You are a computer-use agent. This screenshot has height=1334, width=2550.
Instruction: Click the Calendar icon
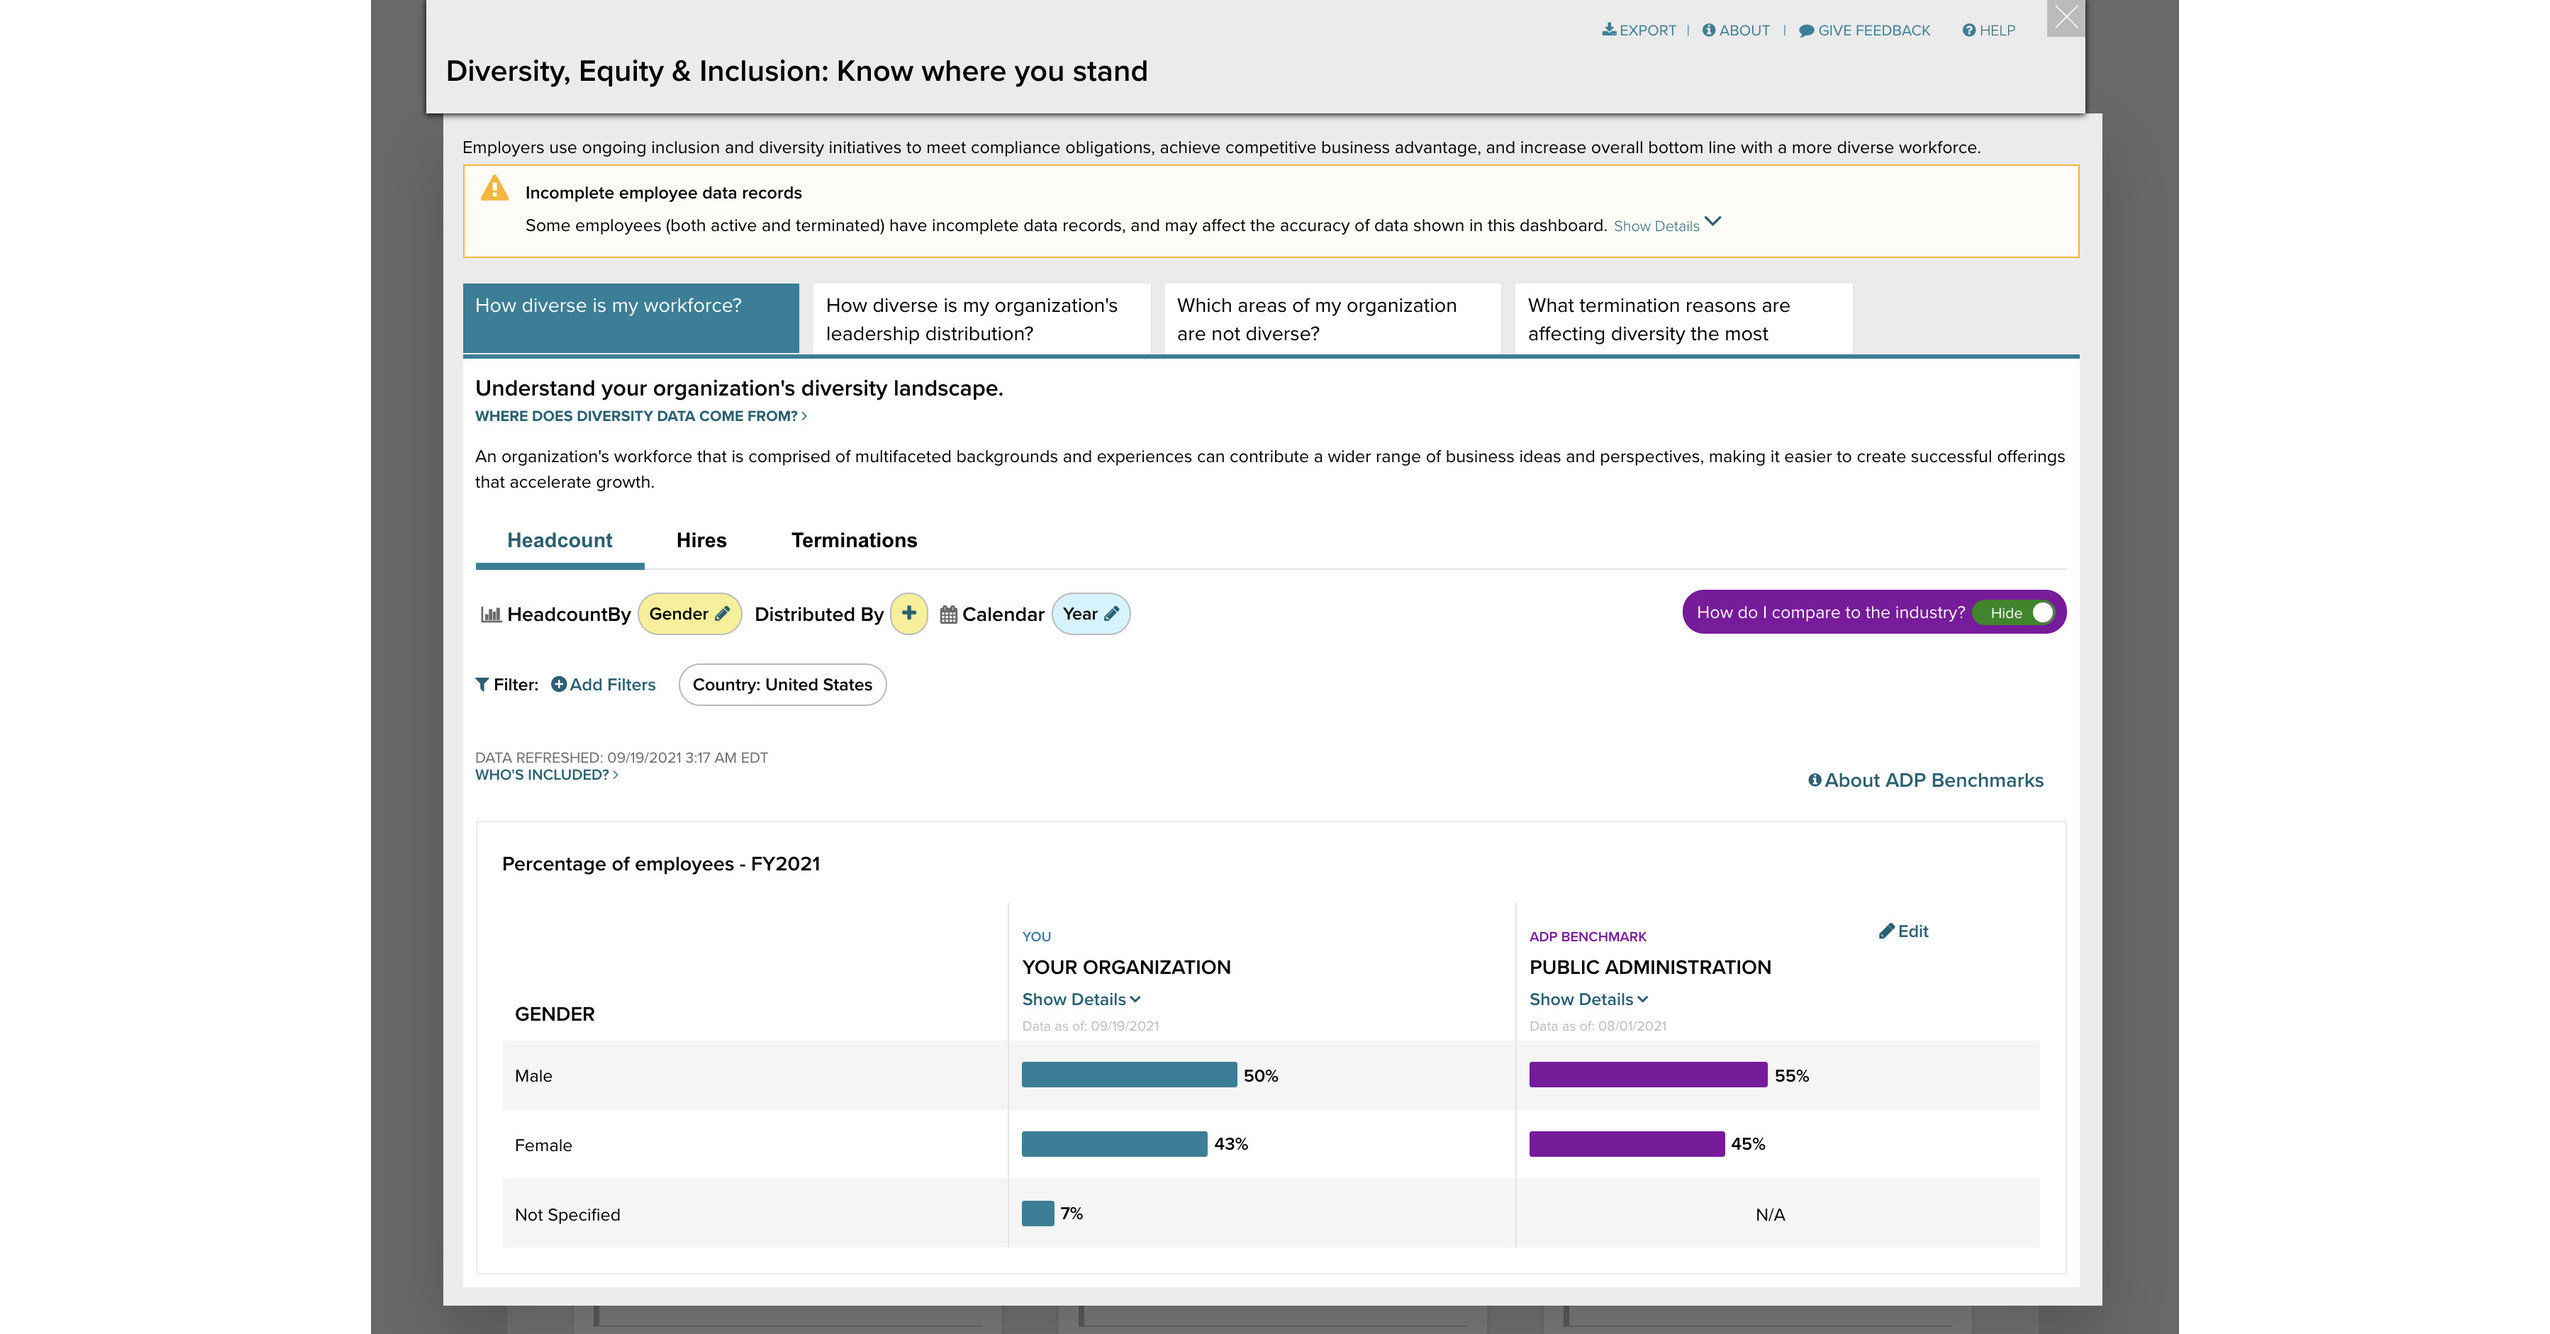point(949,614)
